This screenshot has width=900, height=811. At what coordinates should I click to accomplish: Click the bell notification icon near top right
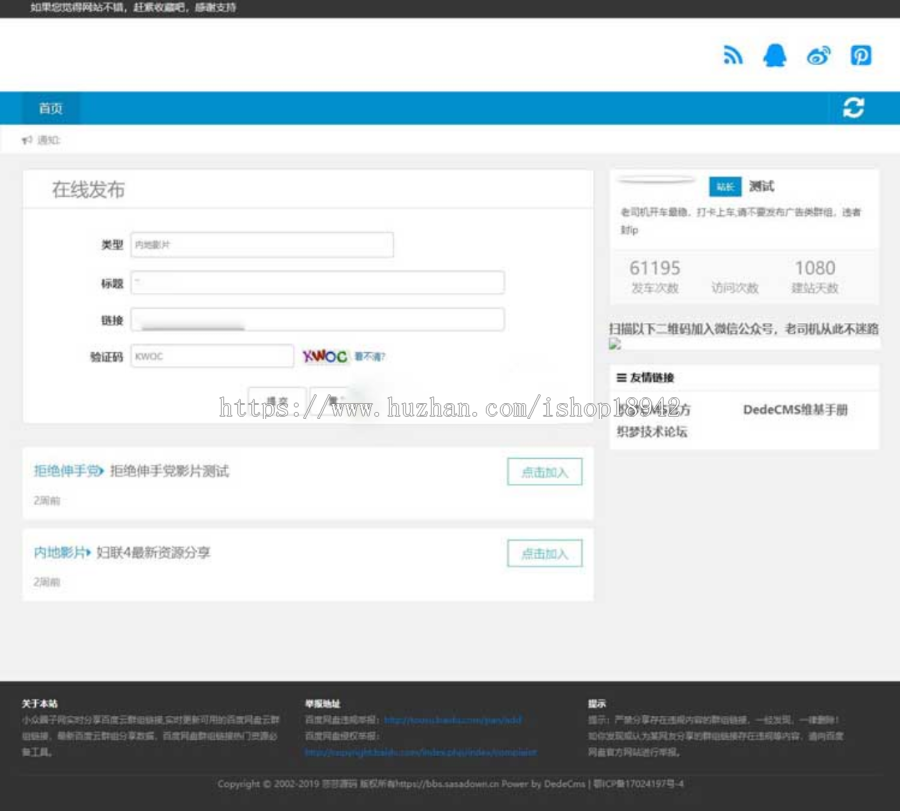(775, 56)
